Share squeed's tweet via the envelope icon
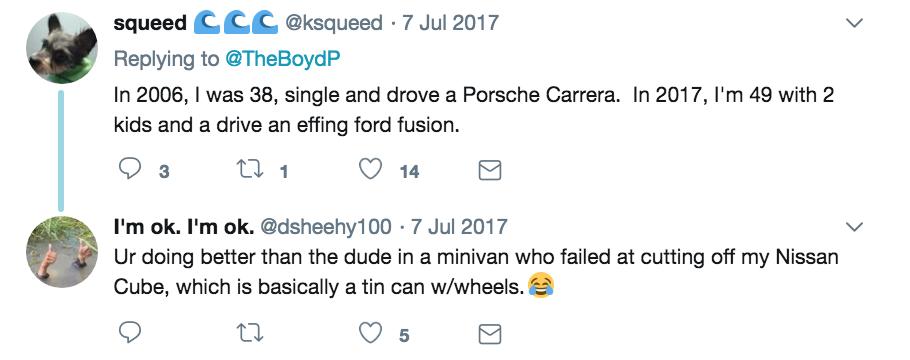 [x=490, y=170]
